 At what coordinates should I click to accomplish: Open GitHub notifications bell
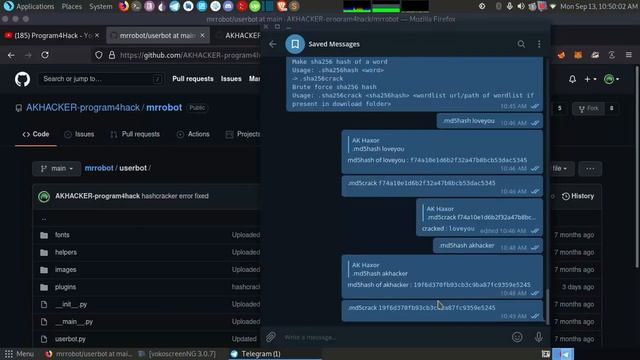coord(572,79)
